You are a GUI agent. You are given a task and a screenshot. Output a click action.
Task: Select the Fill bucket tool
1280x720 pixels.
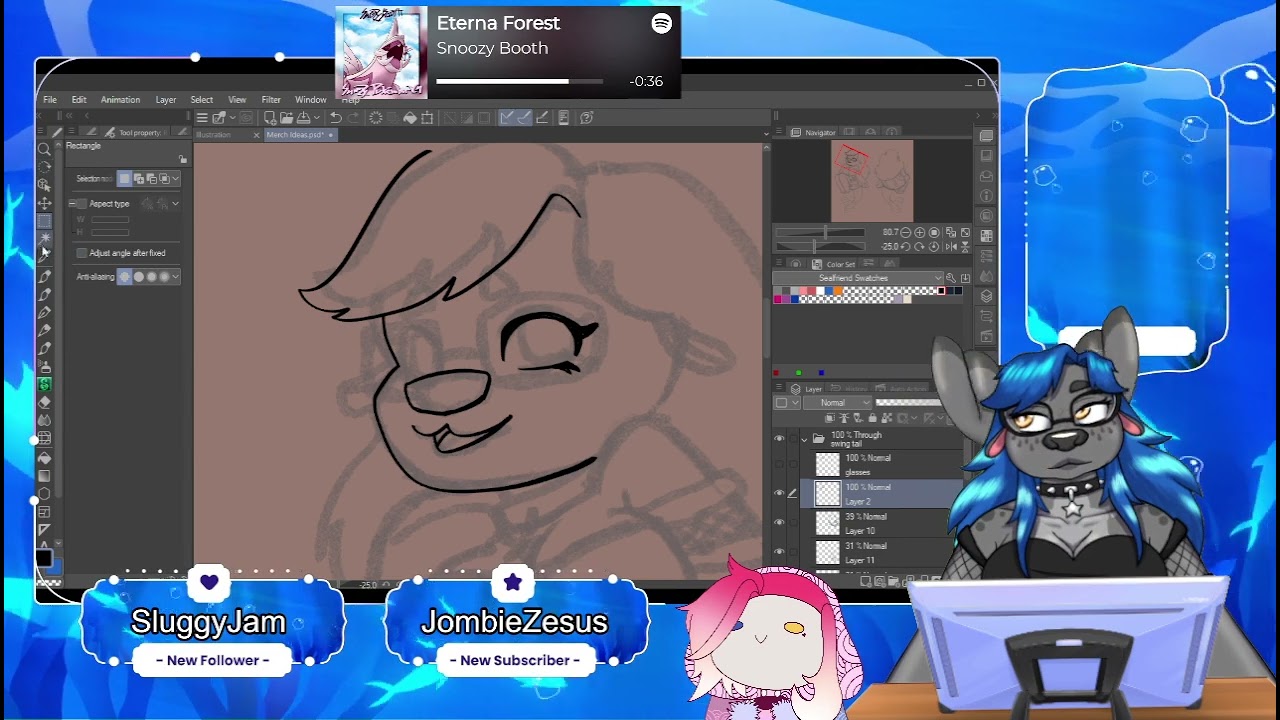click(45, 458)
